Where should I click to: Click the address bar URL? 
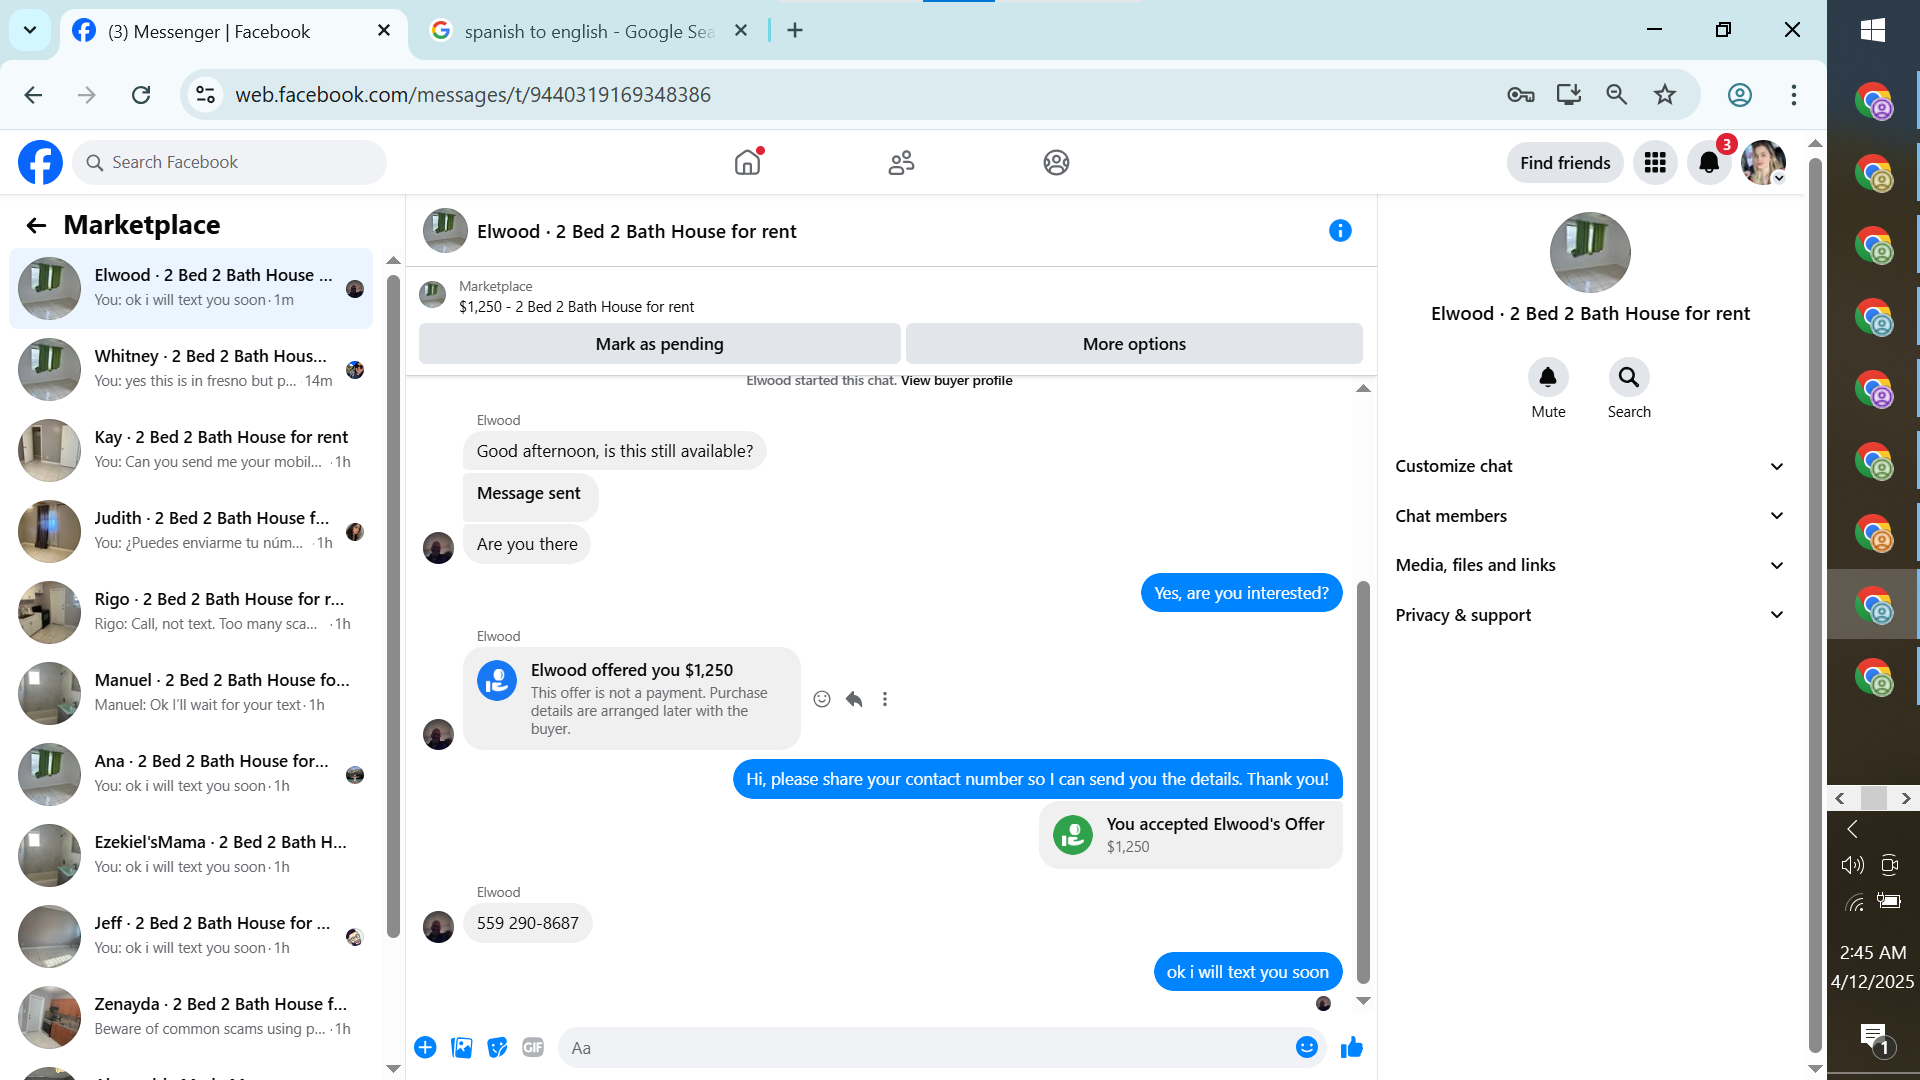point(473,95)
